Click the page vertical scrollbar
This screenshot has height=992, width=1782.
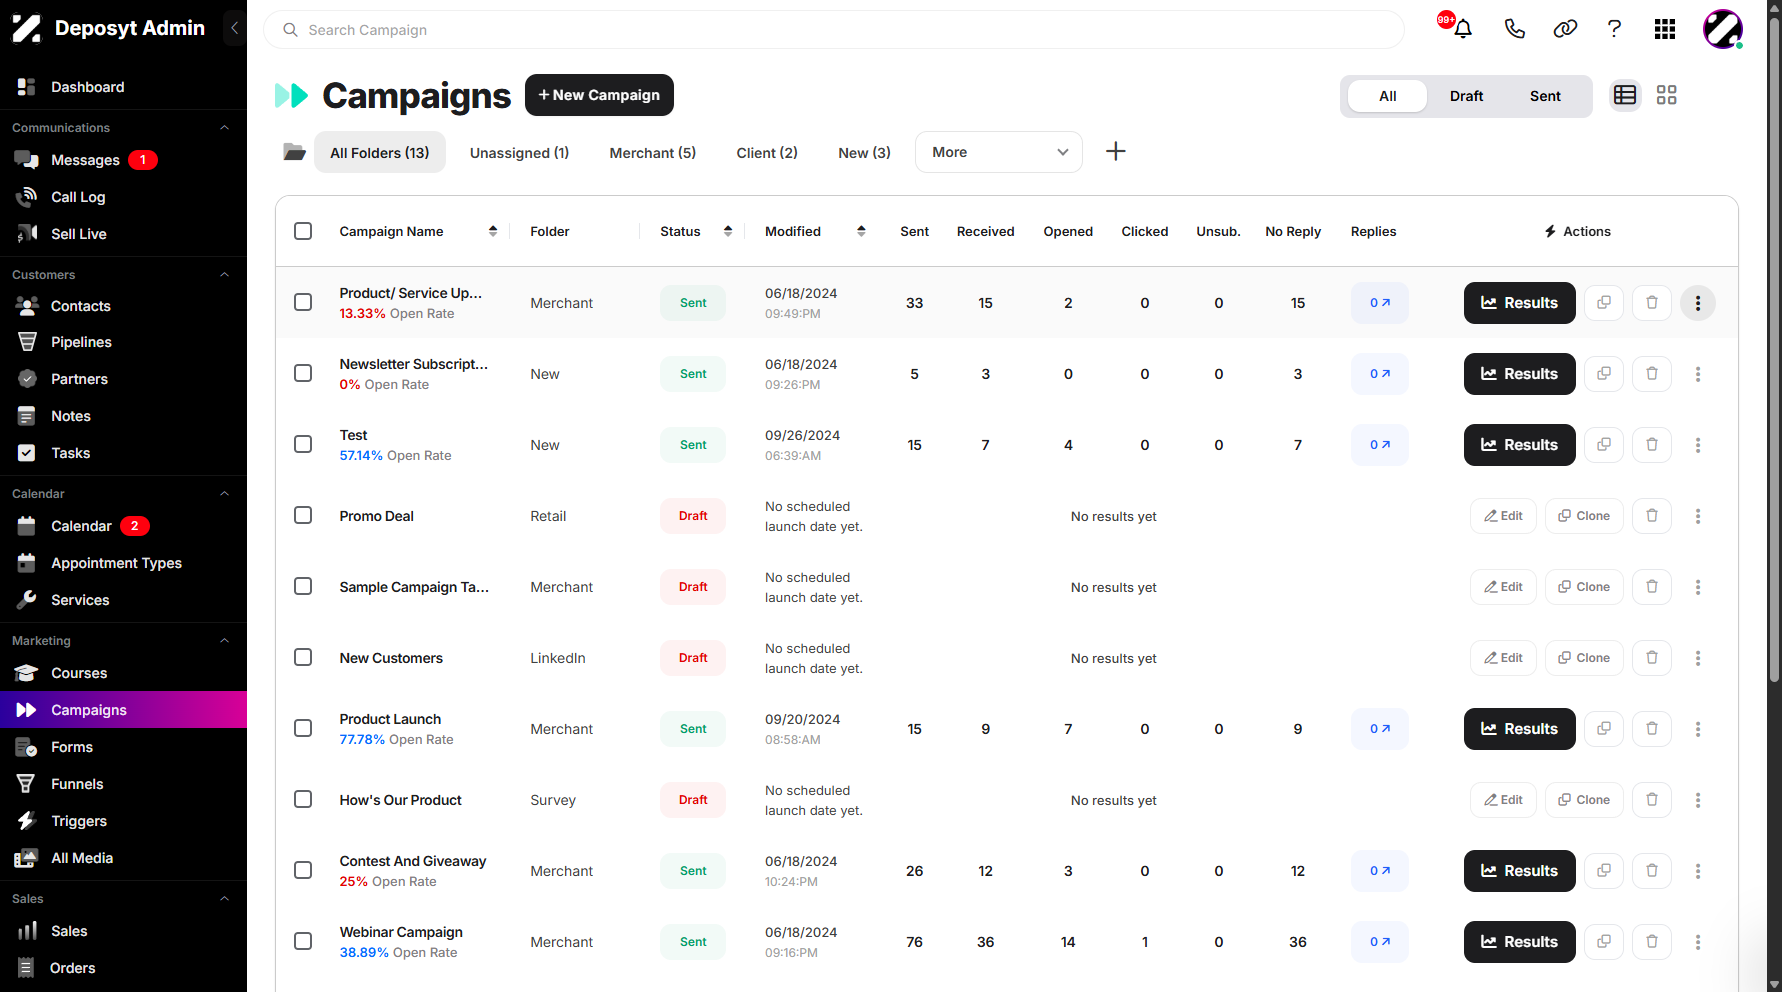tap(1774, 350)
